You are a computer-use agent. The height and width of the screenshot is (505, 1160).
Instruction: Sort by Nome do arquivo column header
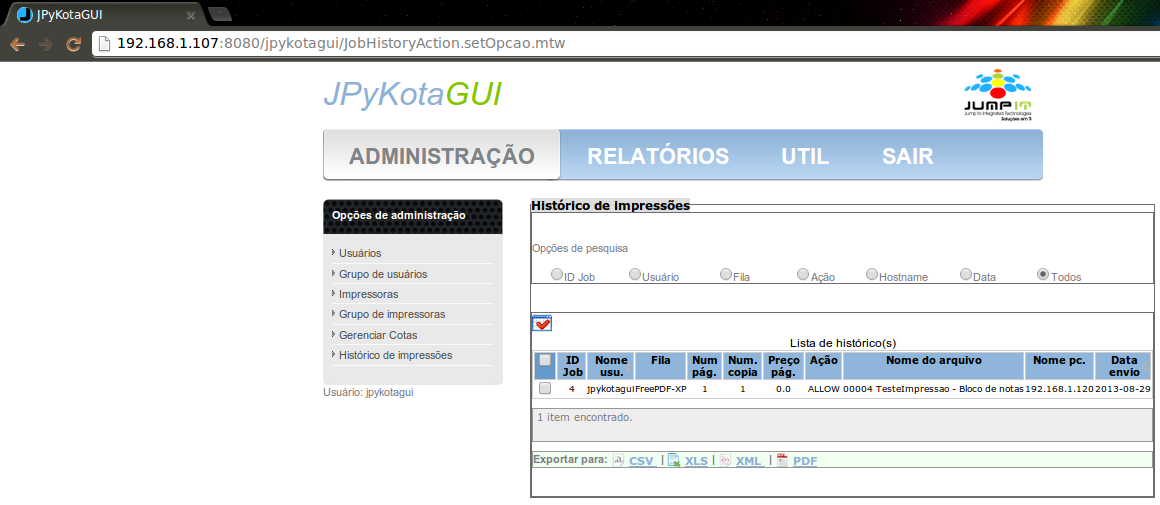coord(934,366)
